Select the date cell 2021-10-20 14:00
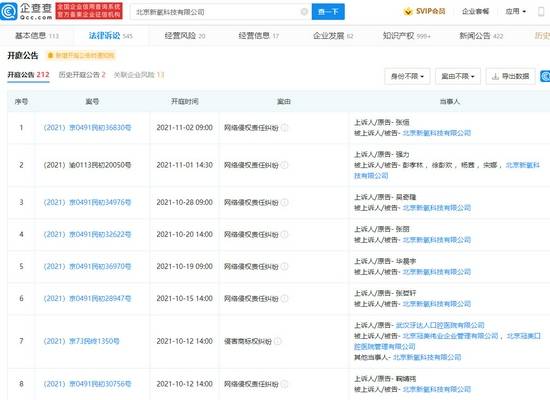This screenshot has width=550, height=400. point(185,234)
